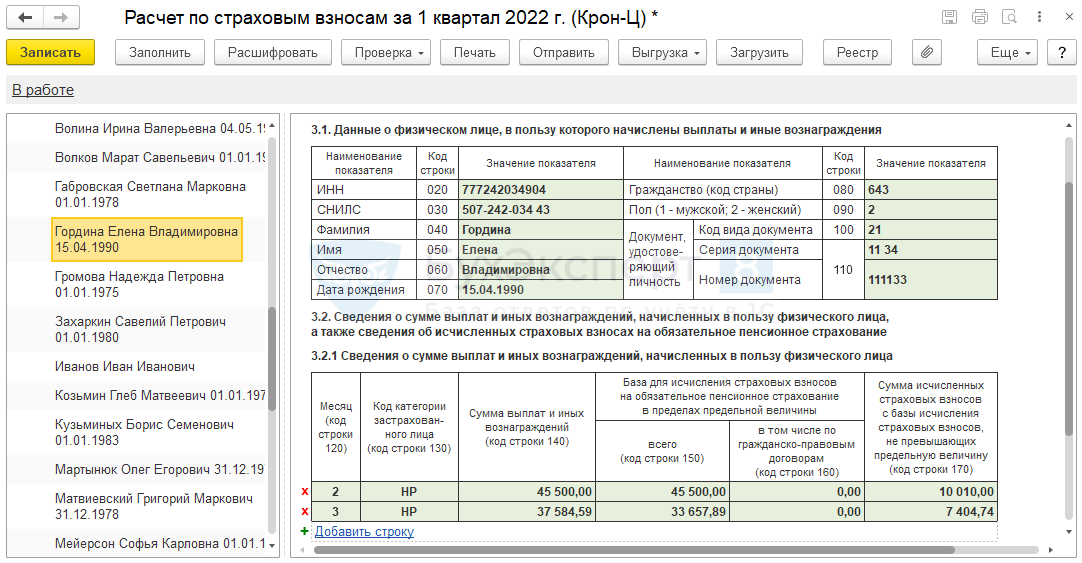
Task: Click the Добавить строку link
Action: 364,531
